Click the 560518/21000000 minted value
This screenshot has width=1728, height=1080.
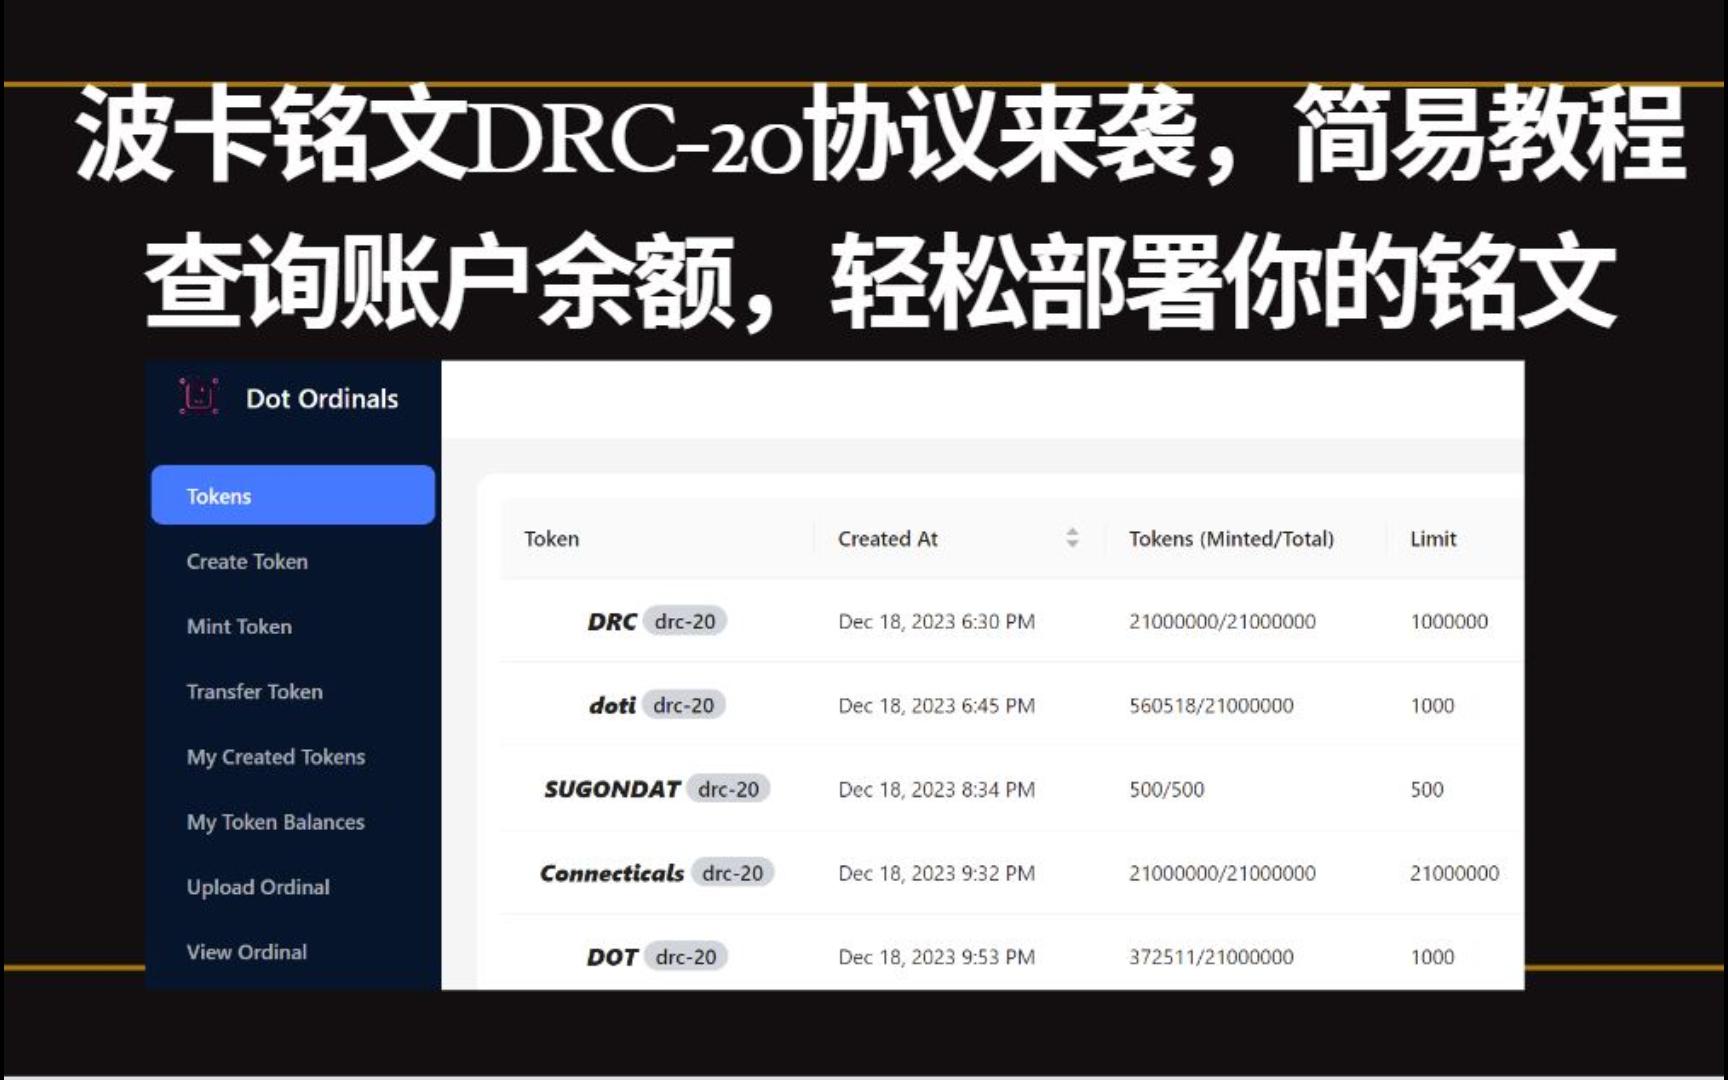click(1211, 706)
